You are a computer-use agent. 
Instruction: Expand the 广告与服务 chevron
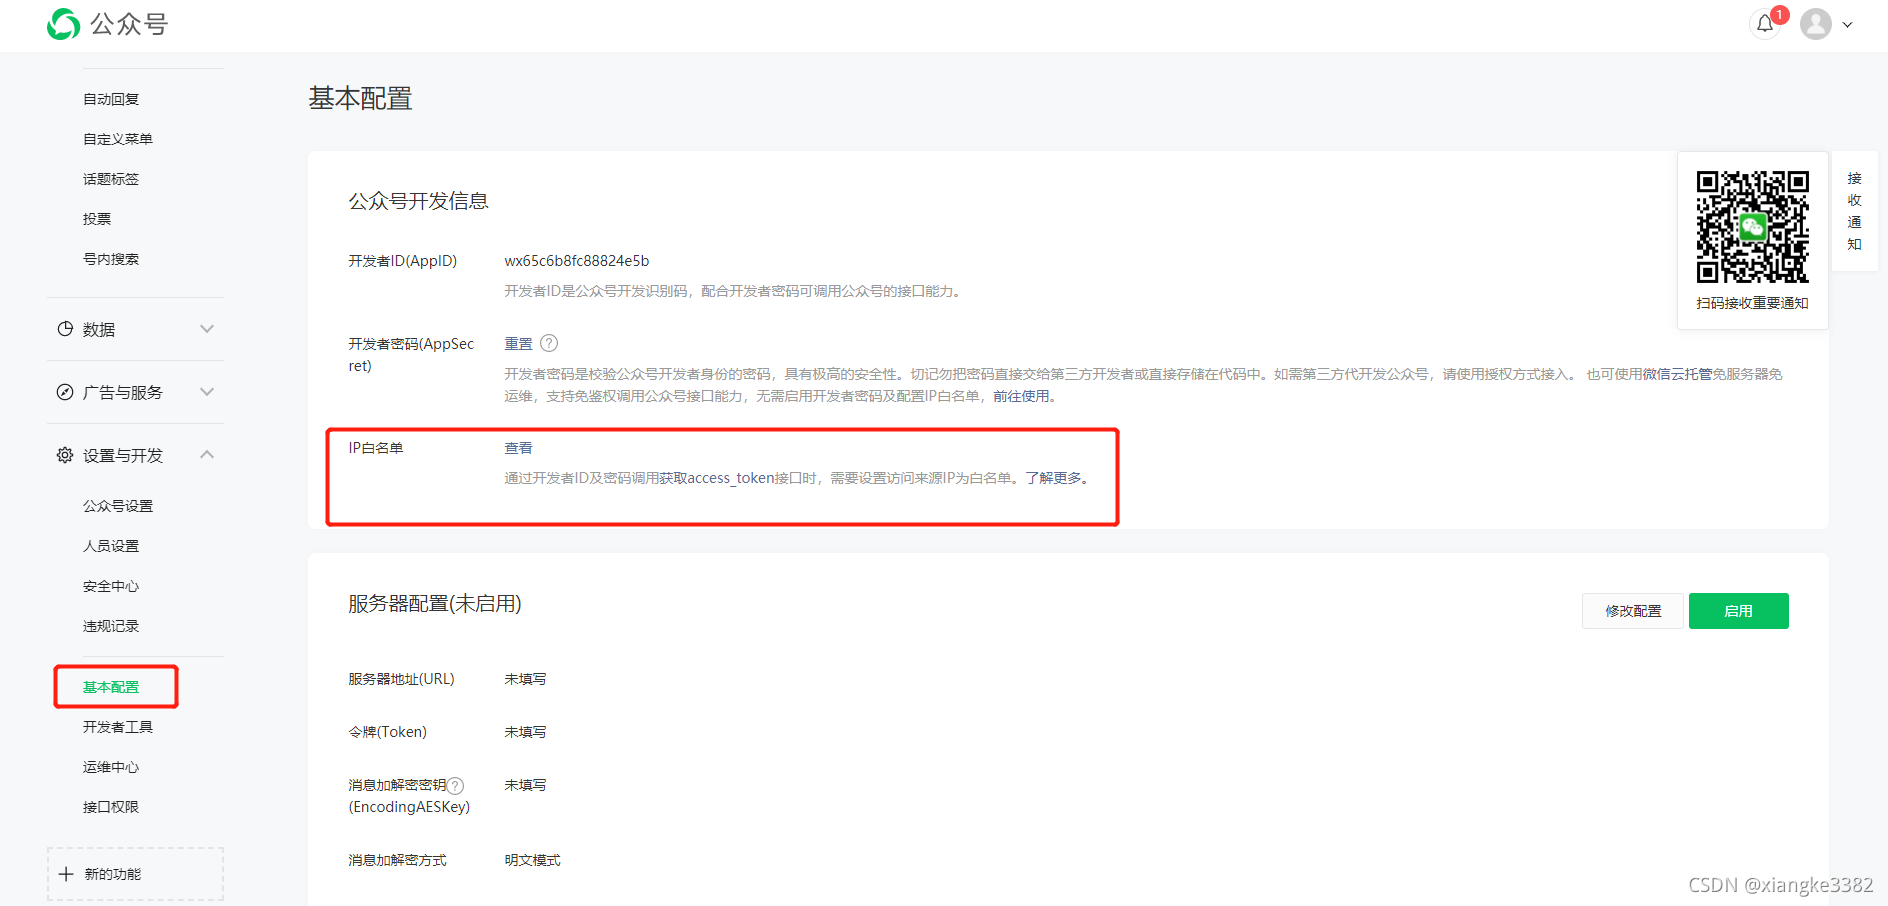click(207, 392)
